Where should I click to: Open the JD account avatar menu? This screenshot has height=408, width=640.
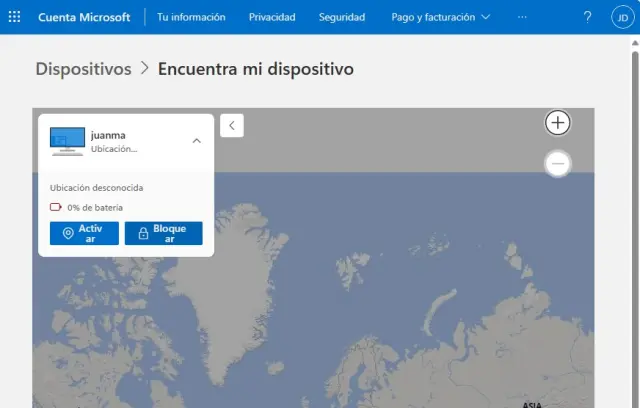click(x=620, y=17)
